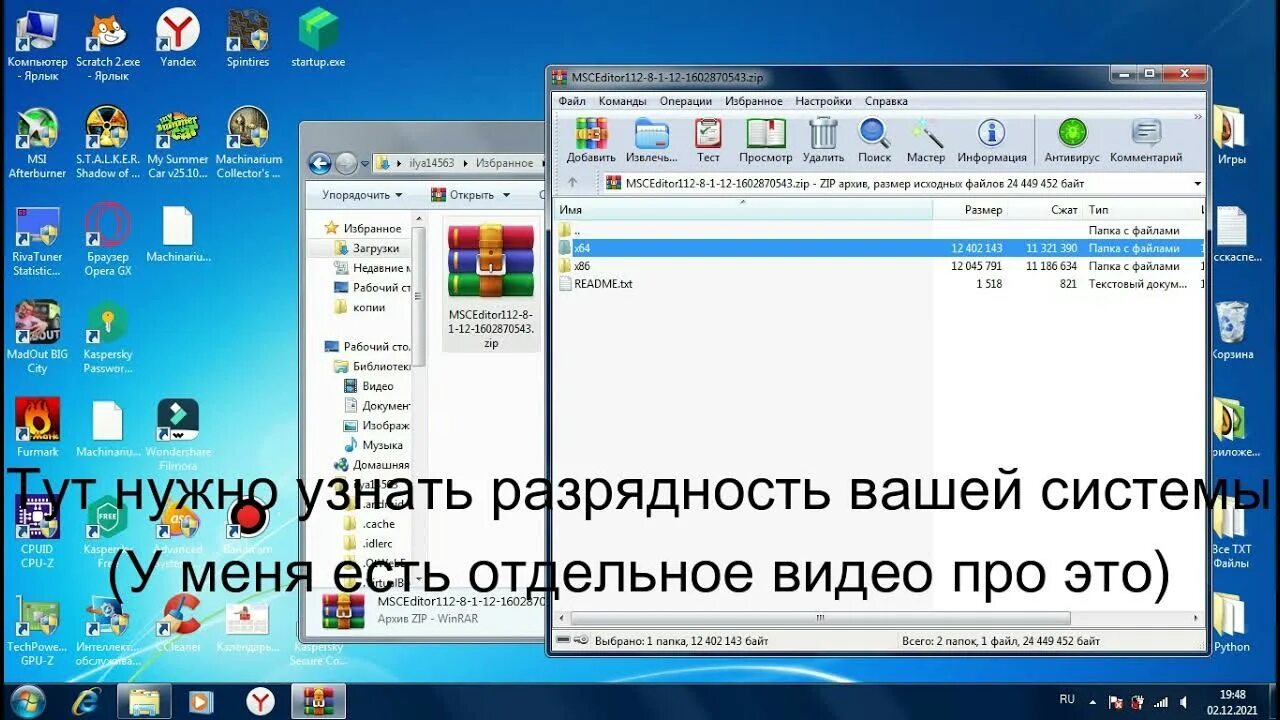Open Браузер Opera GX desktop shortcut
This screenshot has width=1280, height=720.
pos(108,241)
